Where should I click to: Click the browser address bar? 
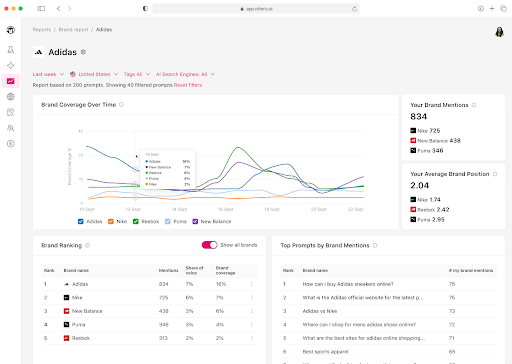point(256,9)
